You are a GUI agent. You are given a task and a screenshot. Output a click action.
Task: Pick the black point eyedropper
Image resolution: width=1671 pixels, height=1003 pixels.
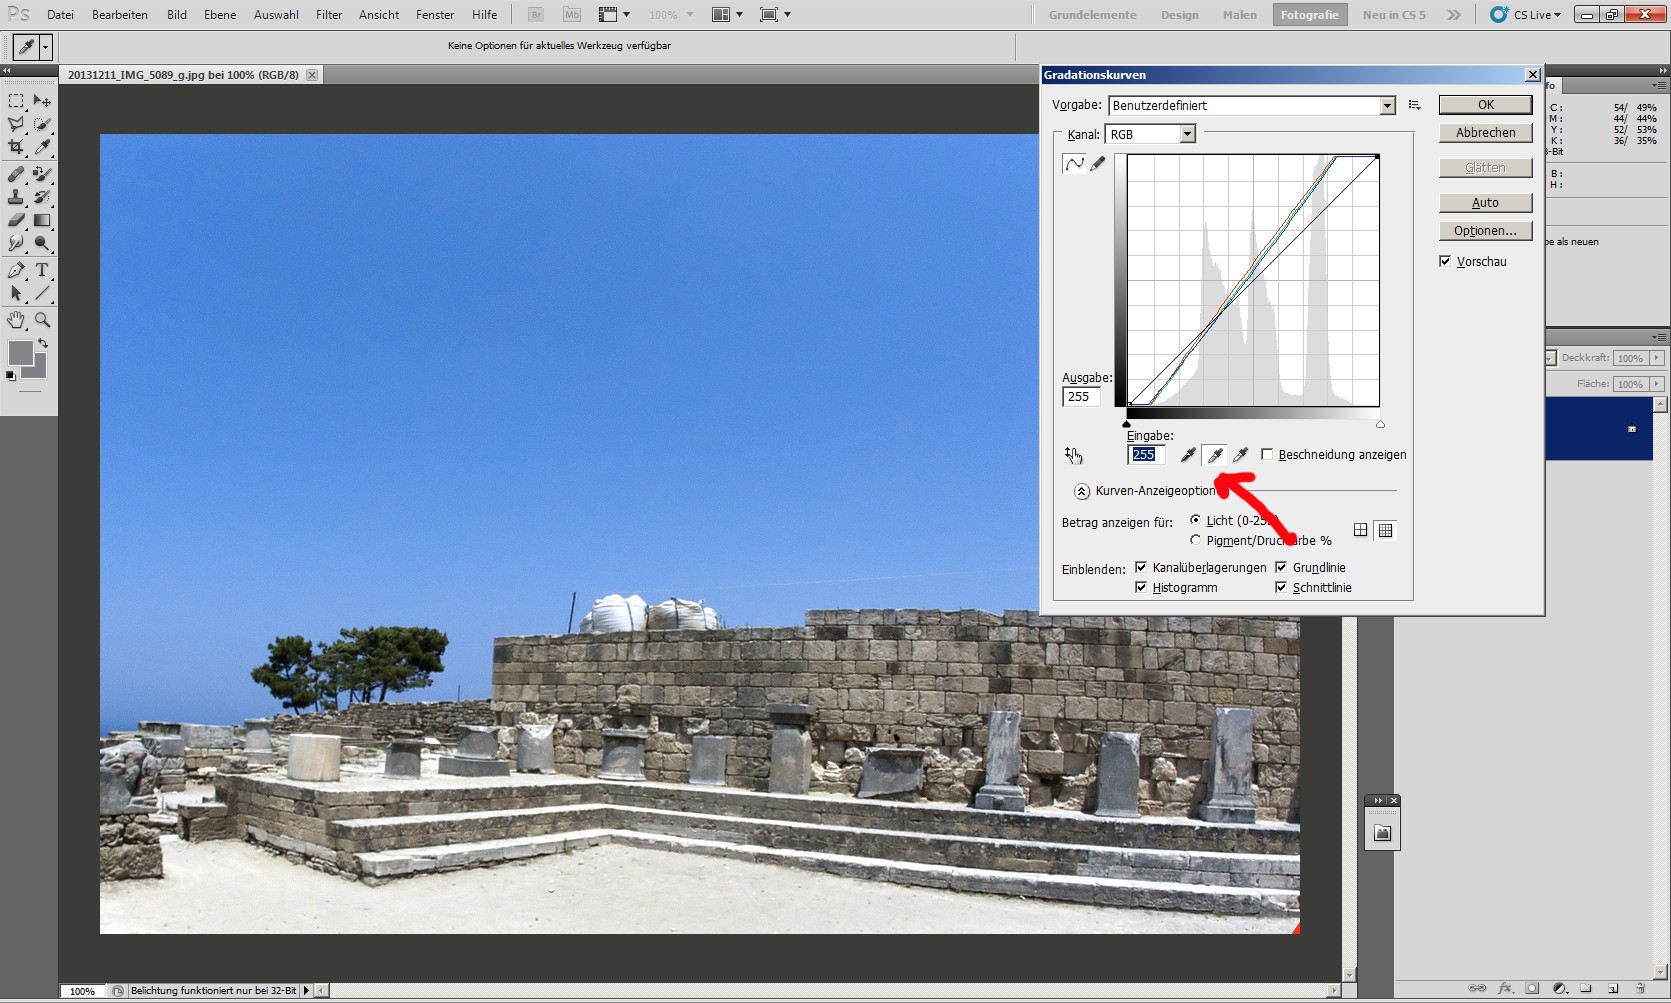[1188, 455]
